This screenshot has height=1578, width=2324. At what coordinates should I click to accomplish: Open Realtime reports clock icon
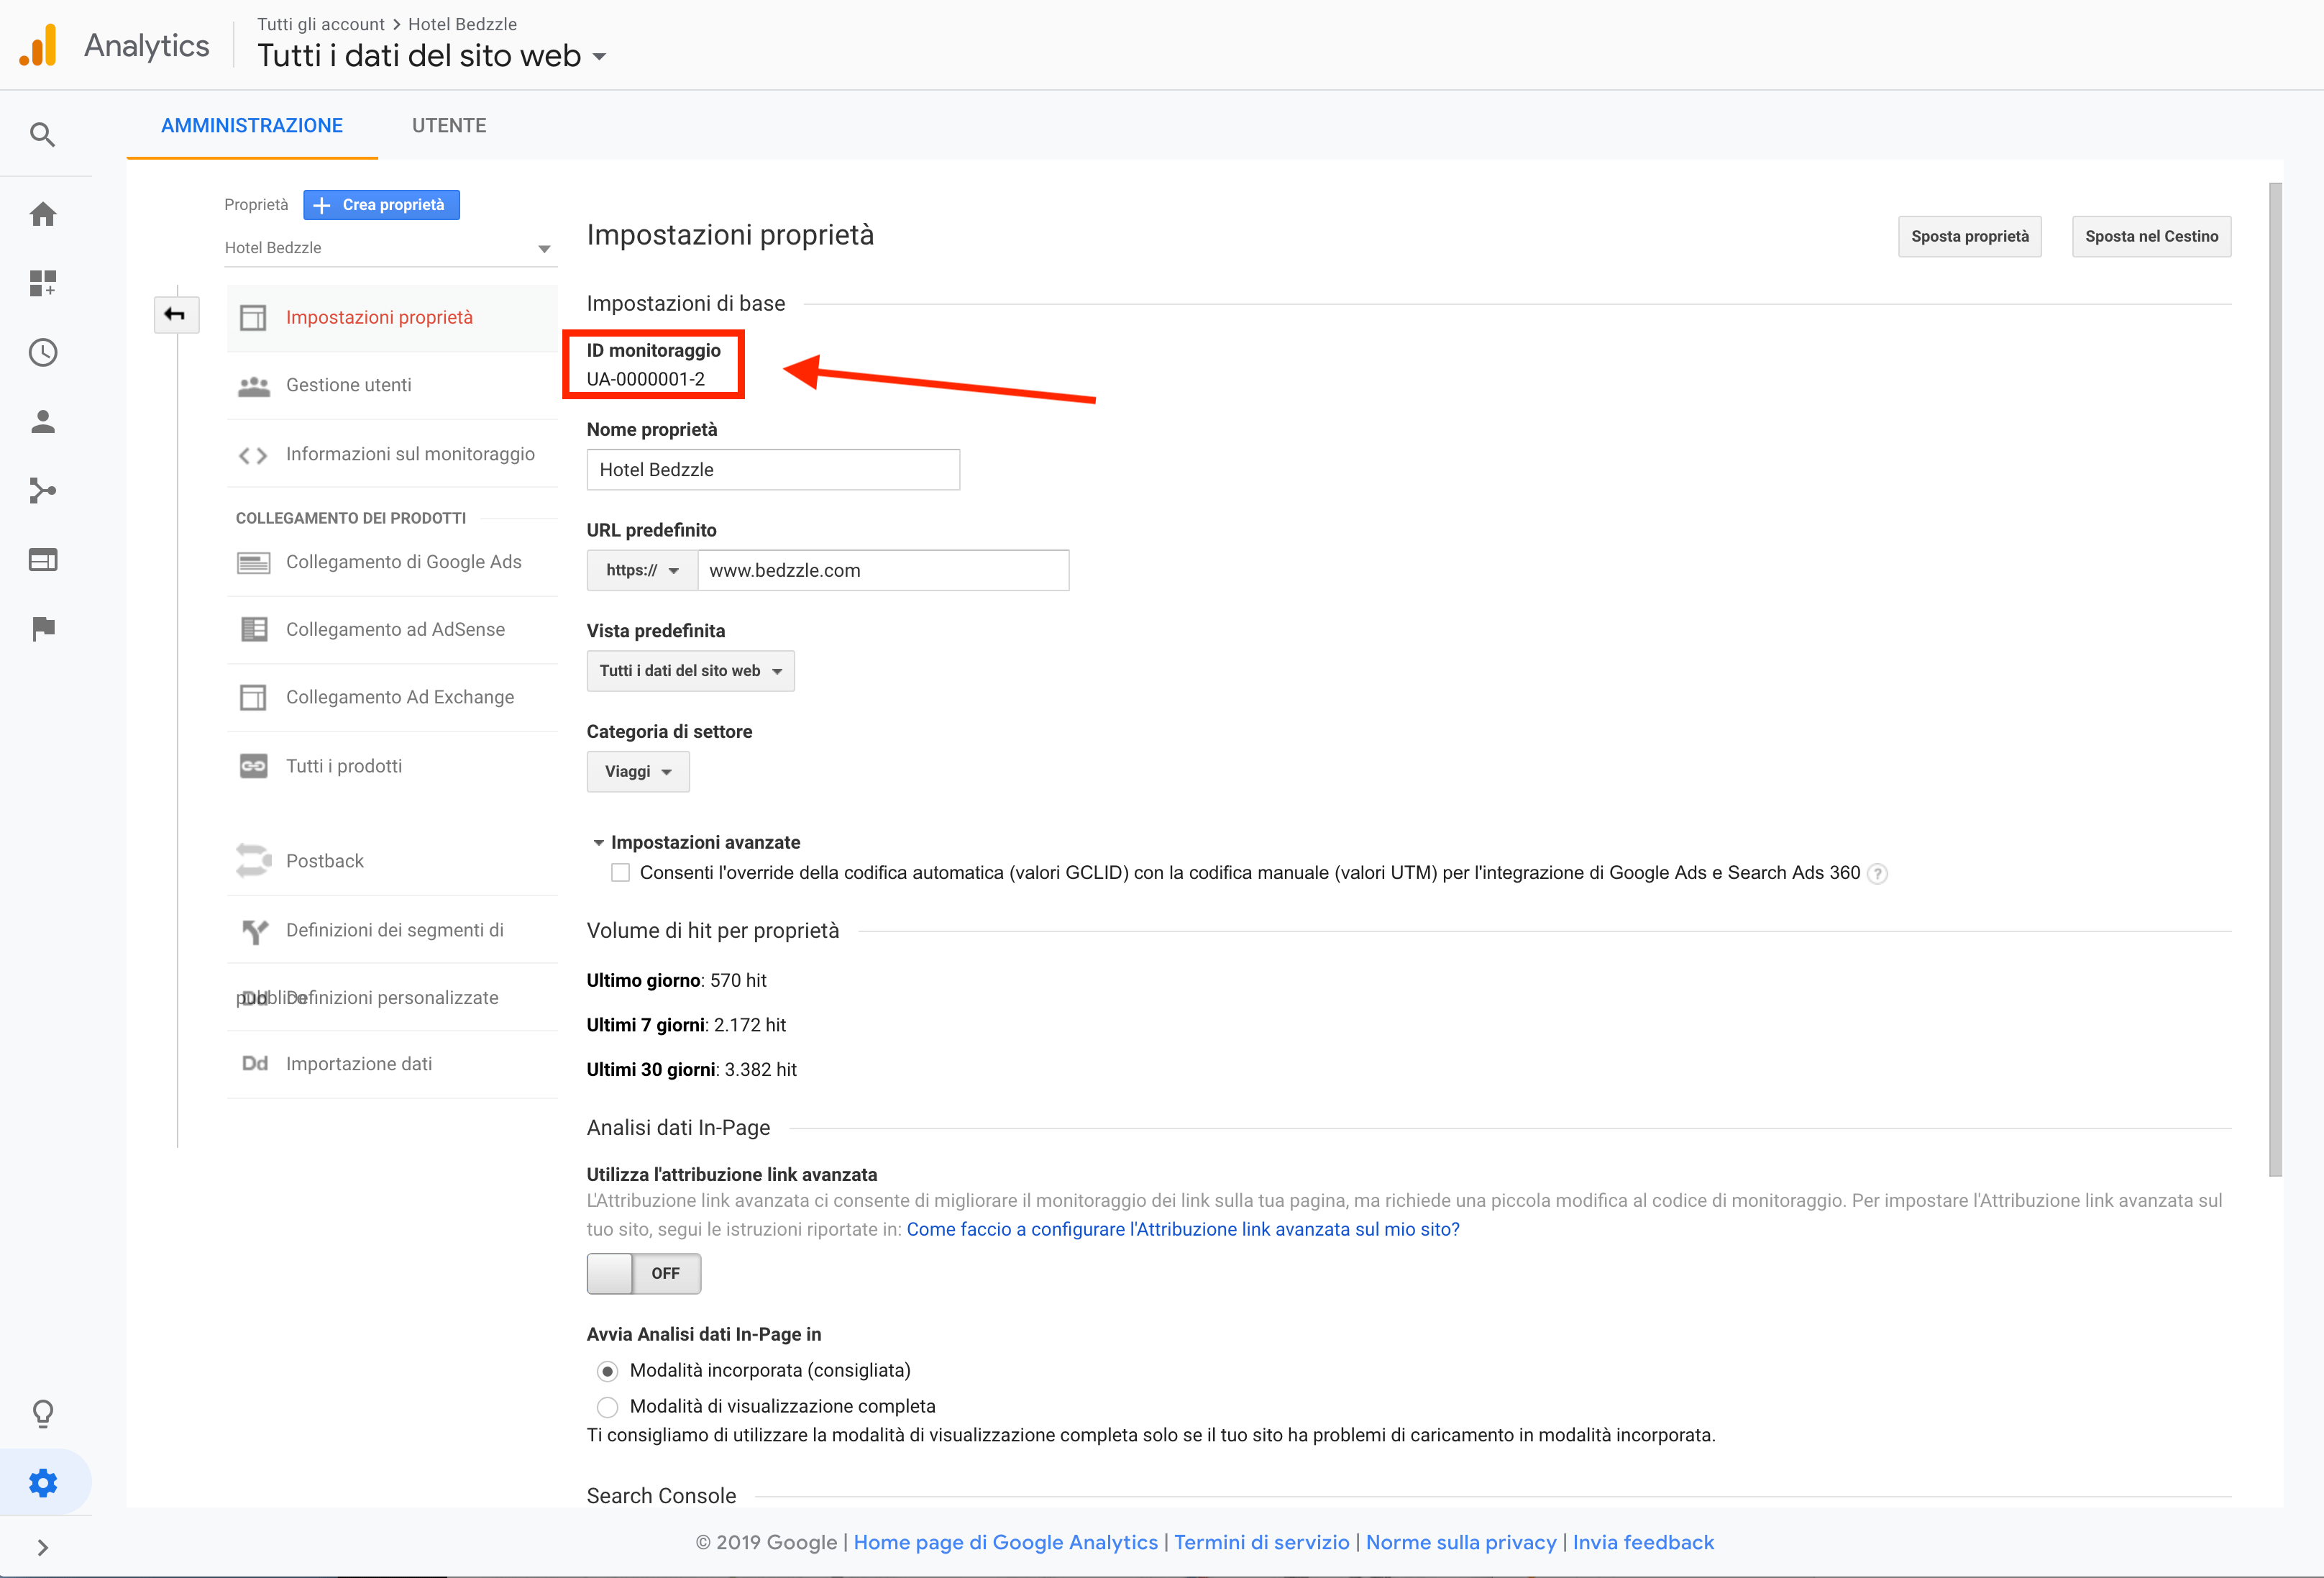(43, 352)
